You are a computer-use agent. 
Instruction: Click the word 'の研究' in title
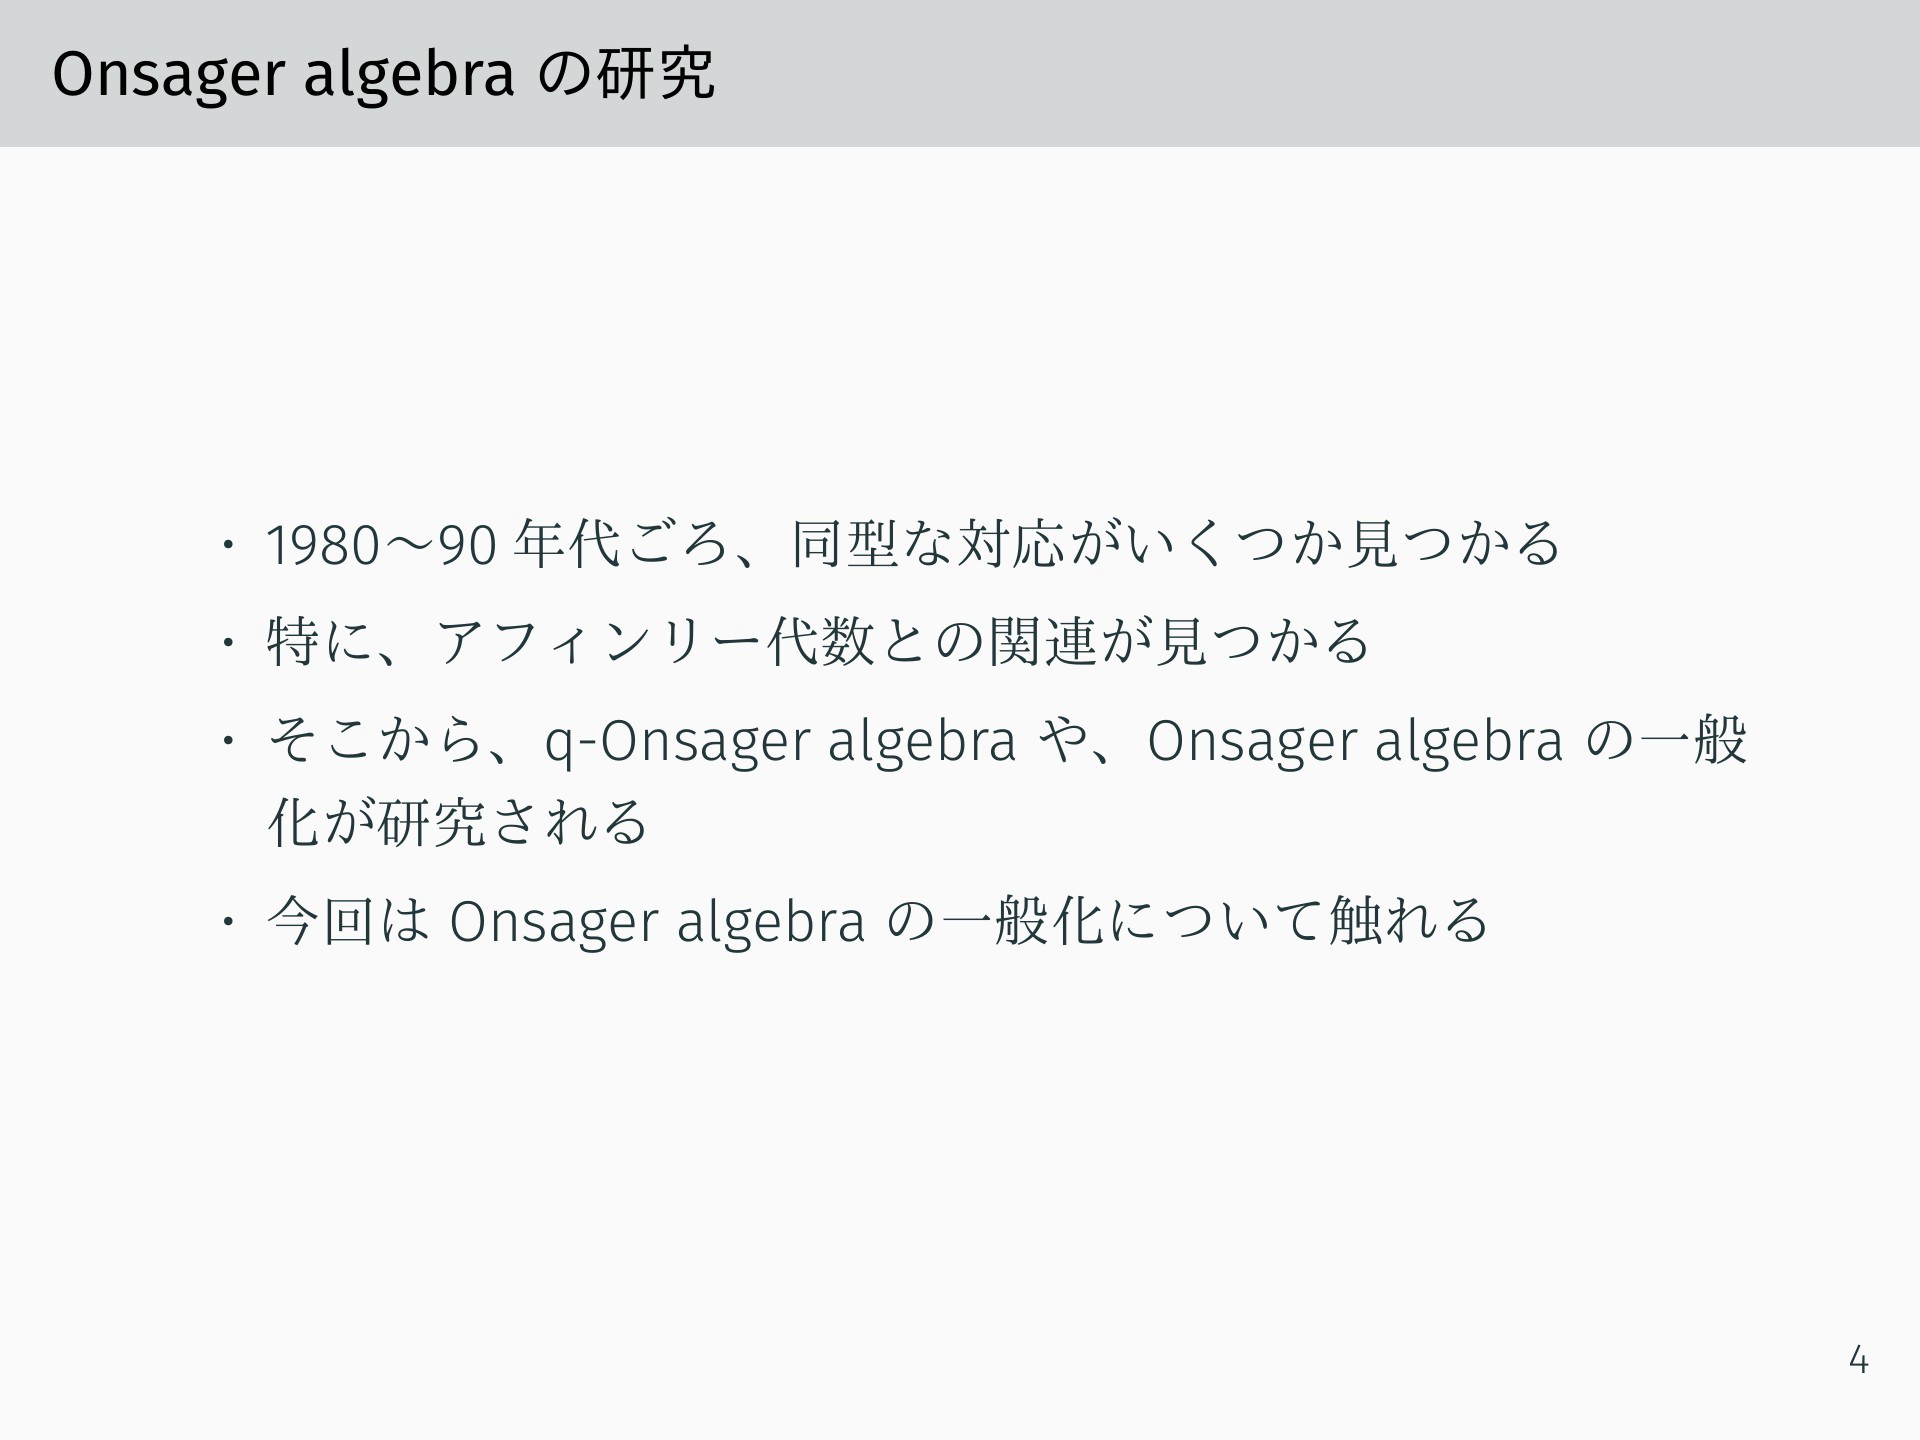(627, 73)
